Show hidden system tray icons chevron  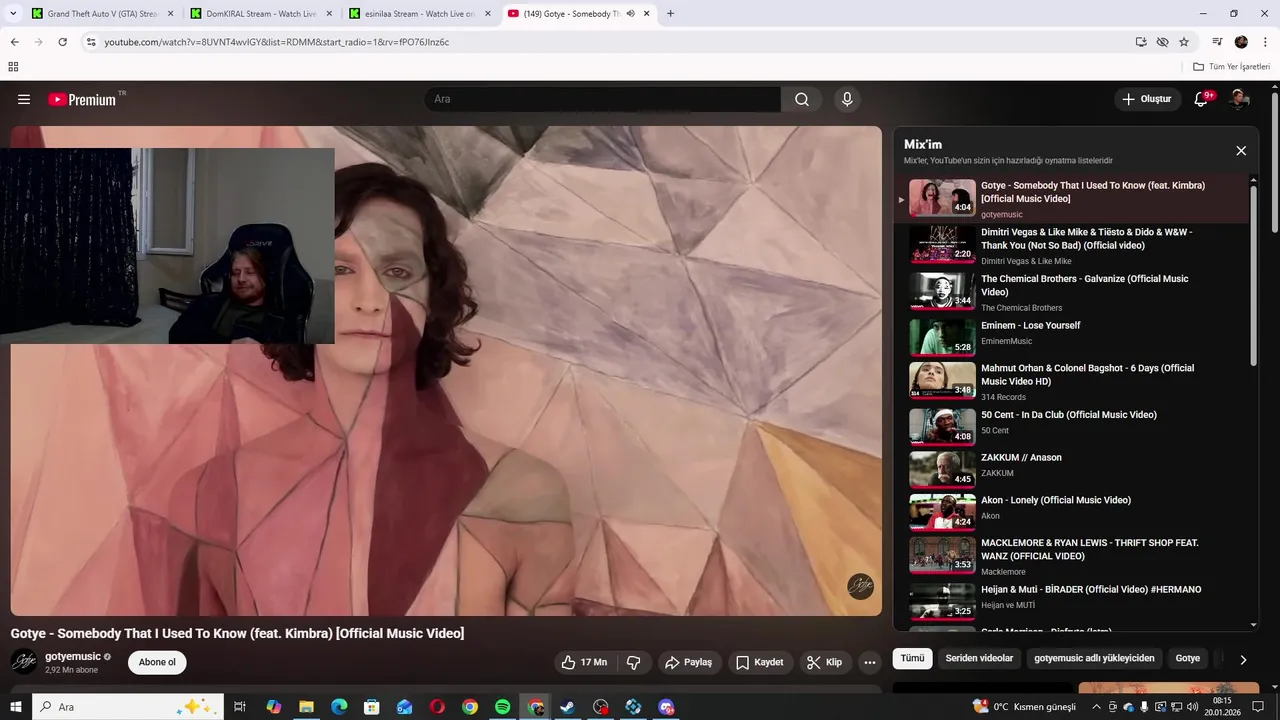click(1097, 707)
